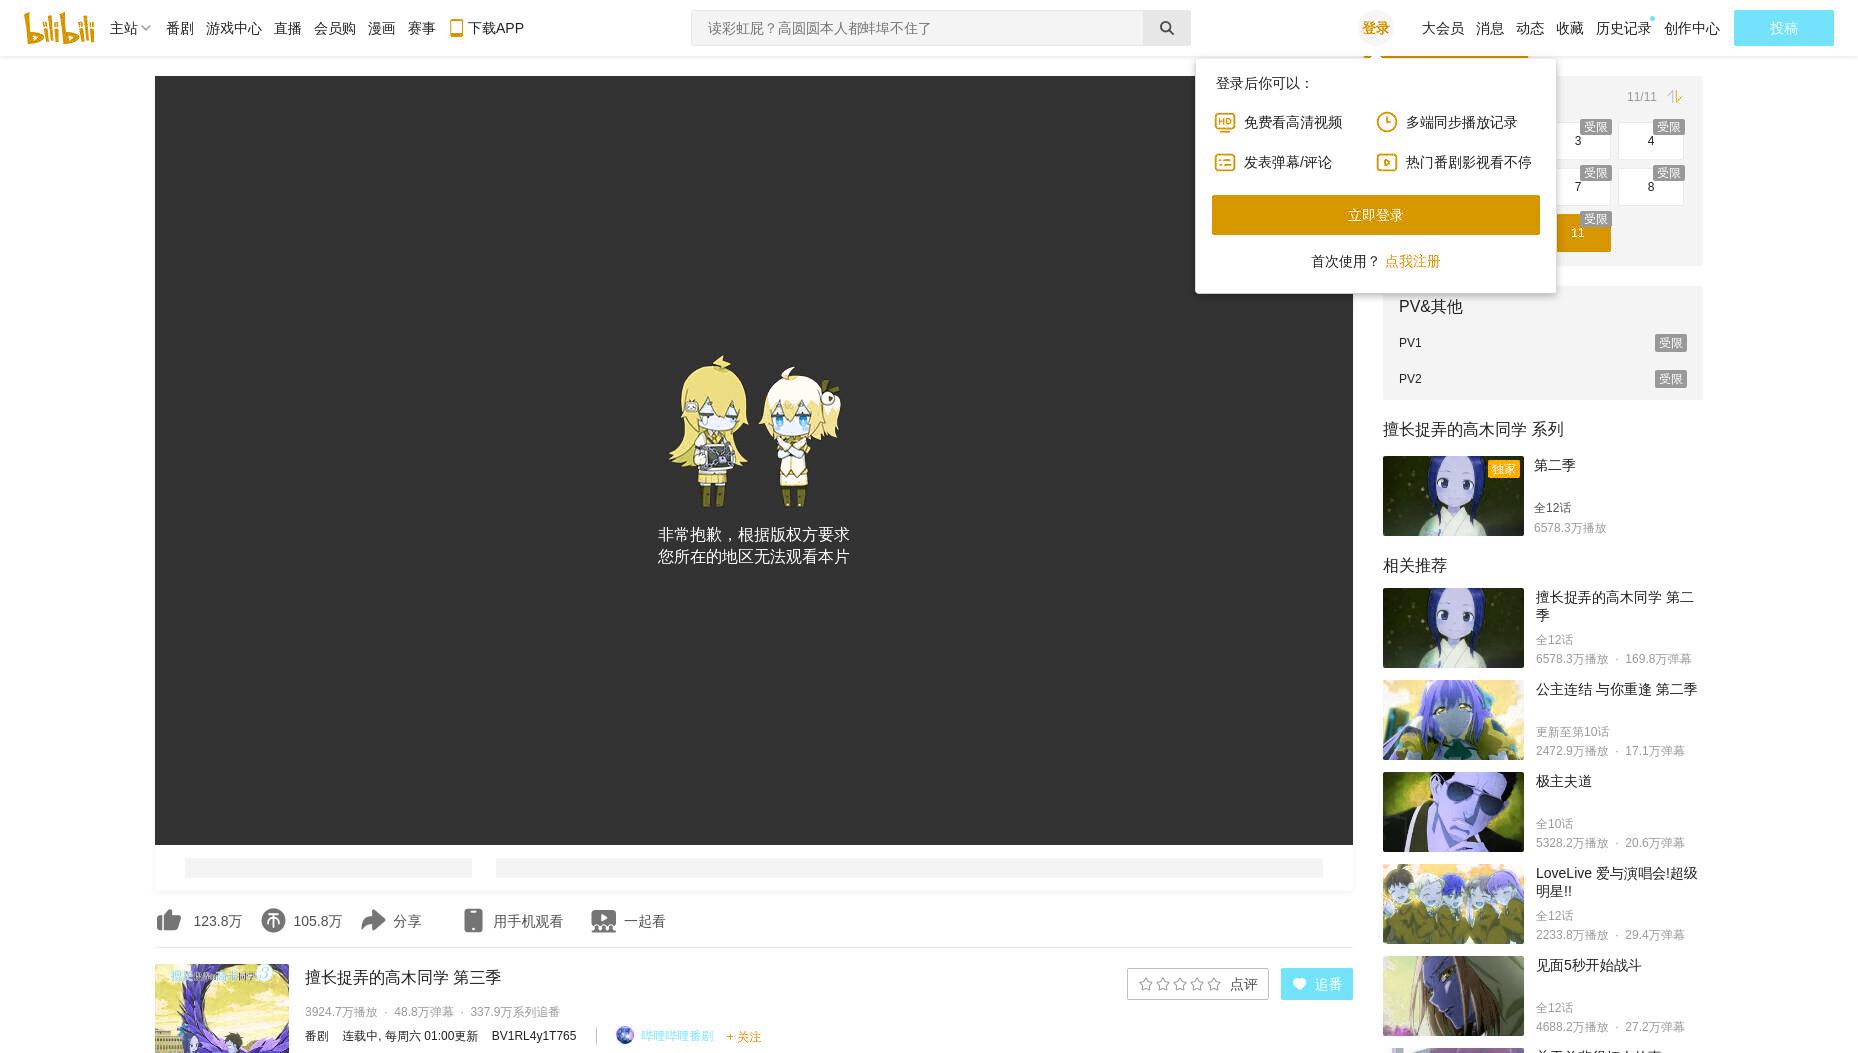Open the 番剧 navigation item
Viewport: 1858px width, 1053px height.
pos(180,28)
